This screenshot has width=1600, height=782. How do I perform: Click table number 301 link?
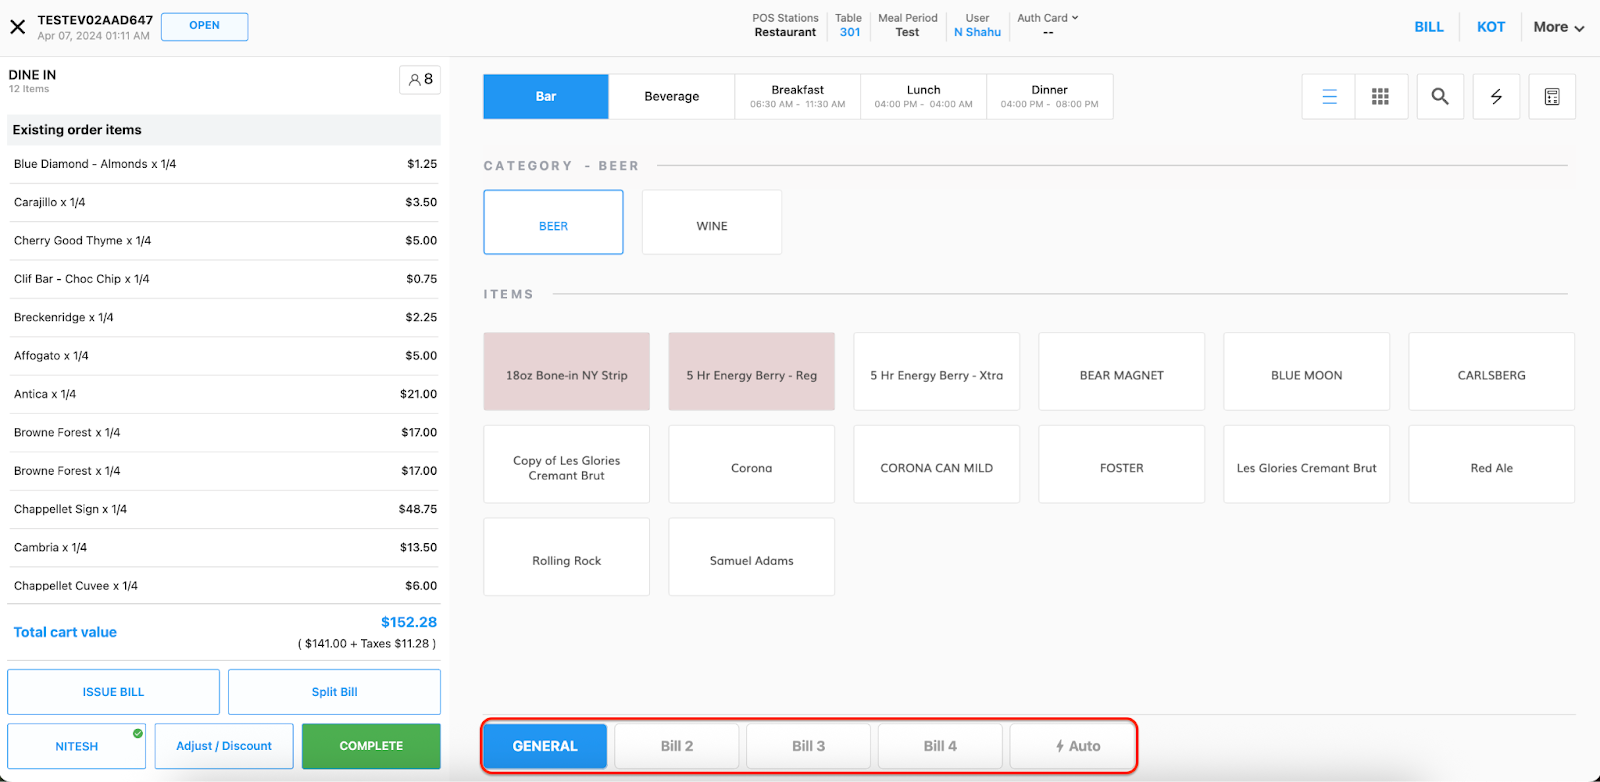(849, 32)
